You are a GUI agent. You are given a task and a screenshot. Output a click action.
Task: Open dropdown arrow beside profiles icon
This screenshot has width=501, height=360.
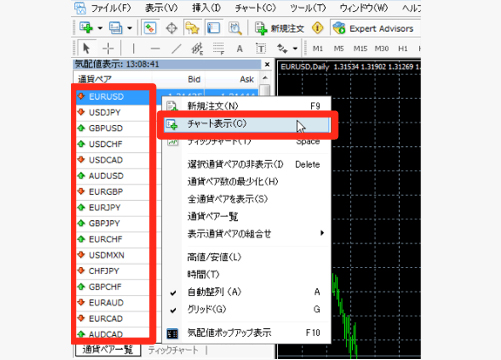pyautogui.click(x=129, y=28)
